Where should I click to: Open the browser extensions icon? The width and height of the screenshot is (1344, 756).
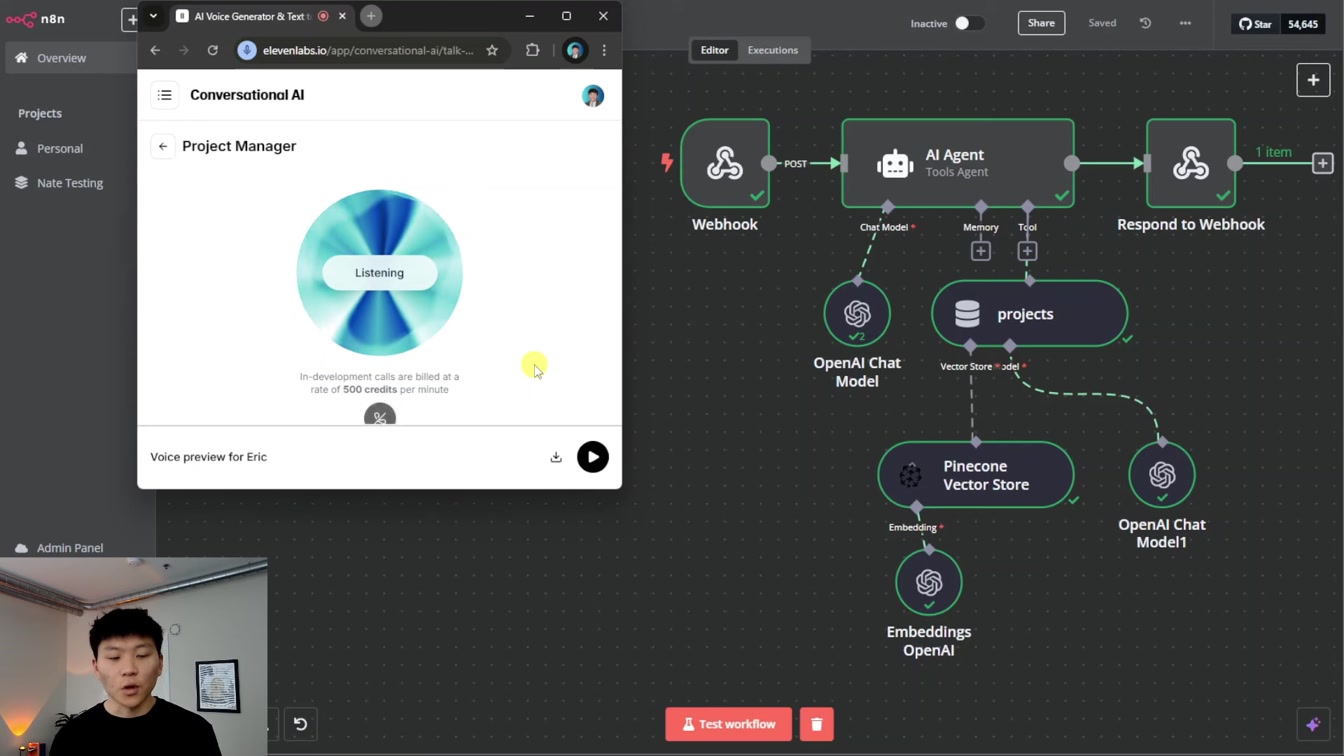point(532,50)
